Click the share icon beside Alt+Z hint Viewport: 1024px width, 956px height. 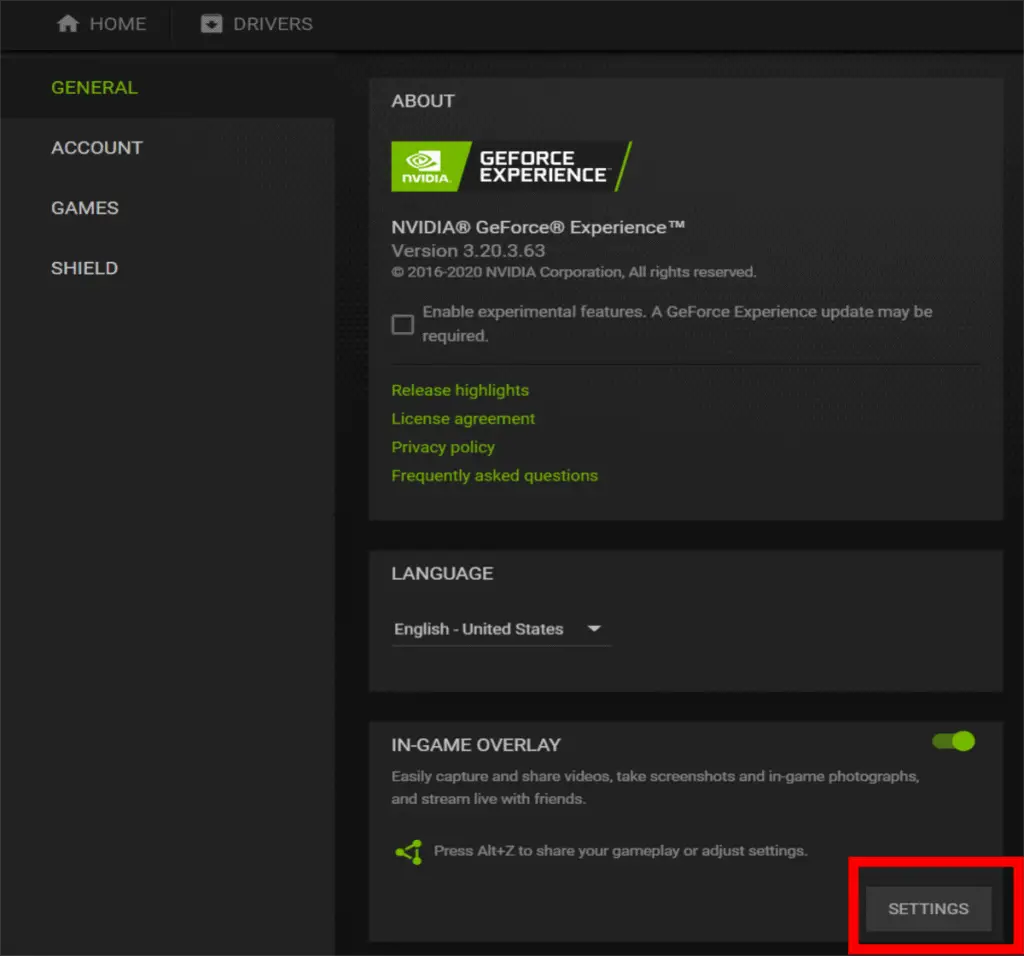[409, 852]
